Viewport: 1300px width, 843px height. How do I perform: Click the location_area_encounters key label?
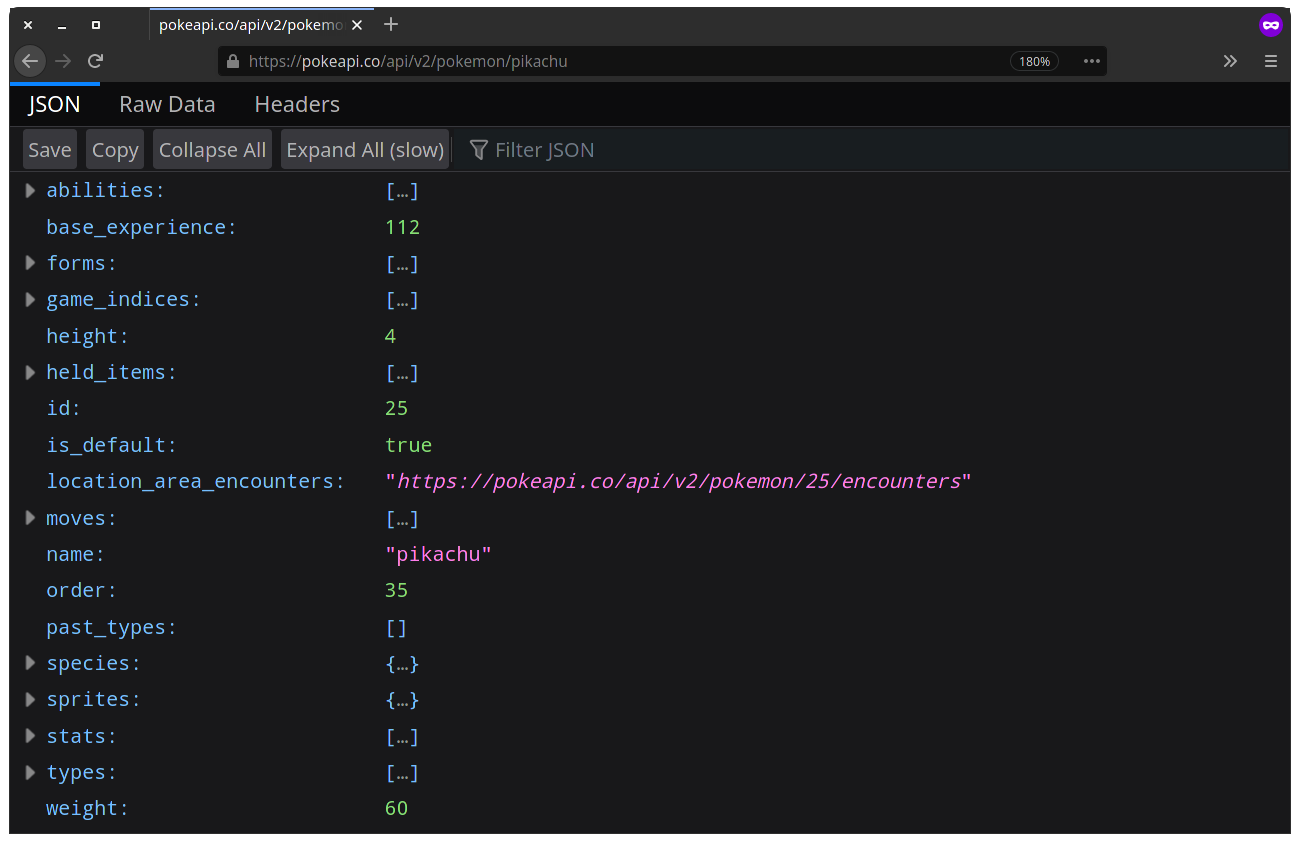195,481
